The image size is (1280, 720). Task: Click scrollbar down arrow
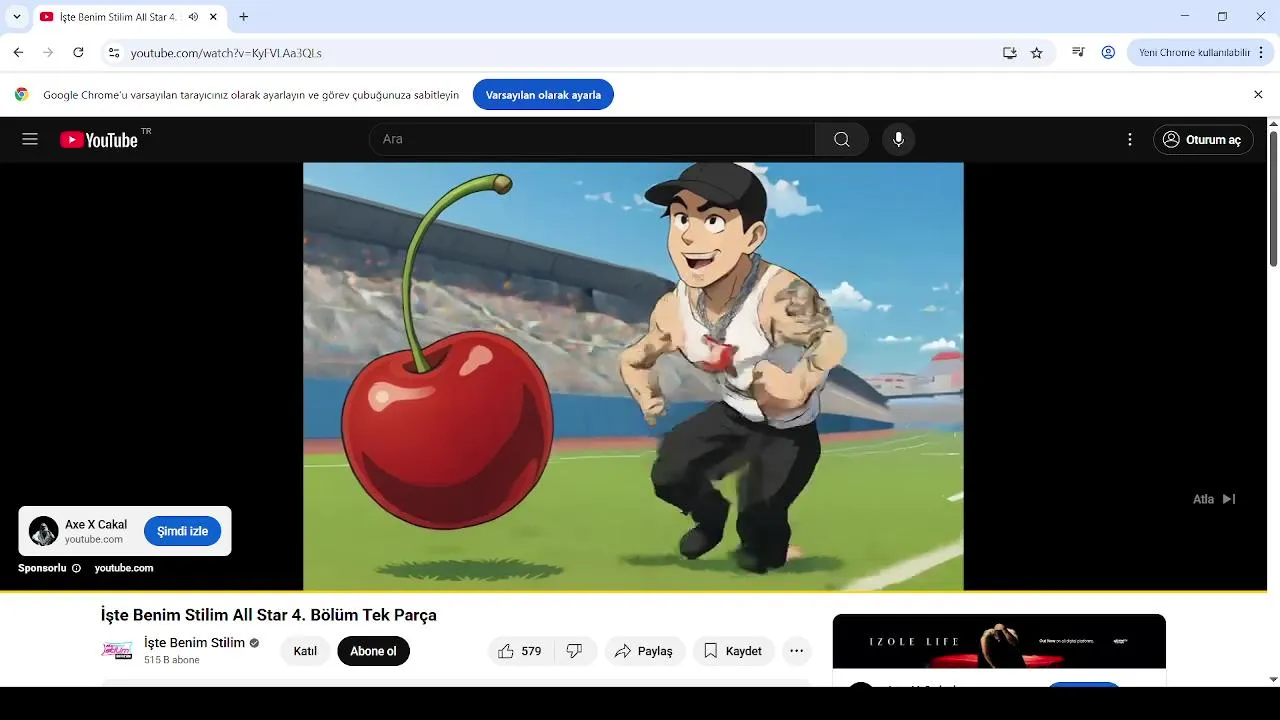point(1273,679)
